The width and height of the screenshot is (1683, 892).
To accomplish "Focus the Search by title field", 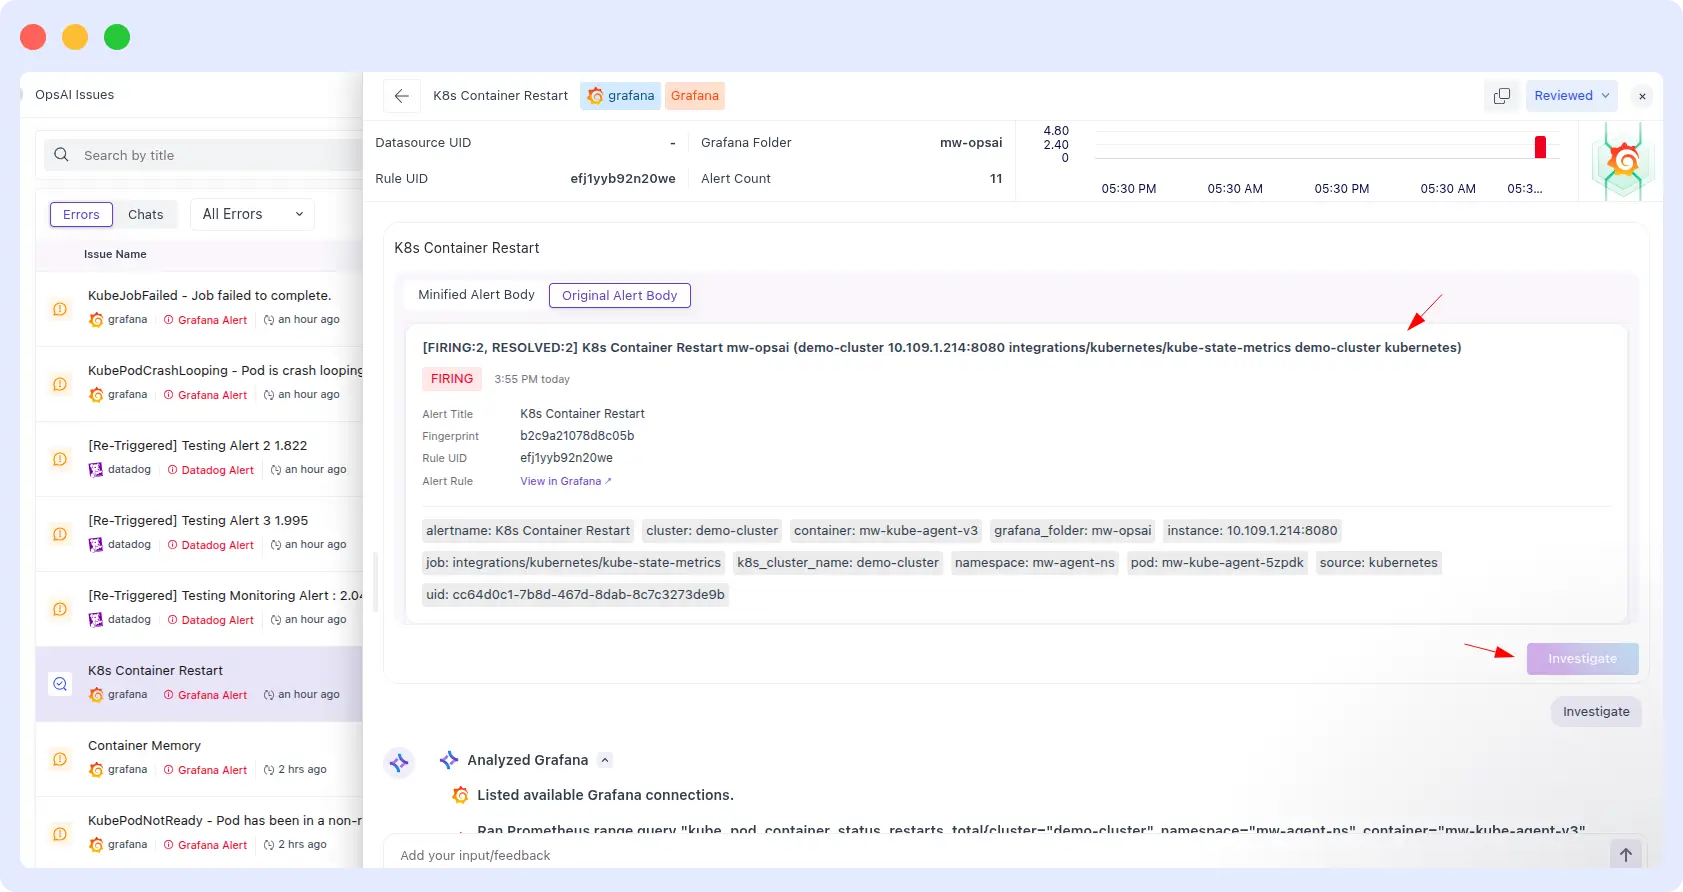I will click(205, 155).
